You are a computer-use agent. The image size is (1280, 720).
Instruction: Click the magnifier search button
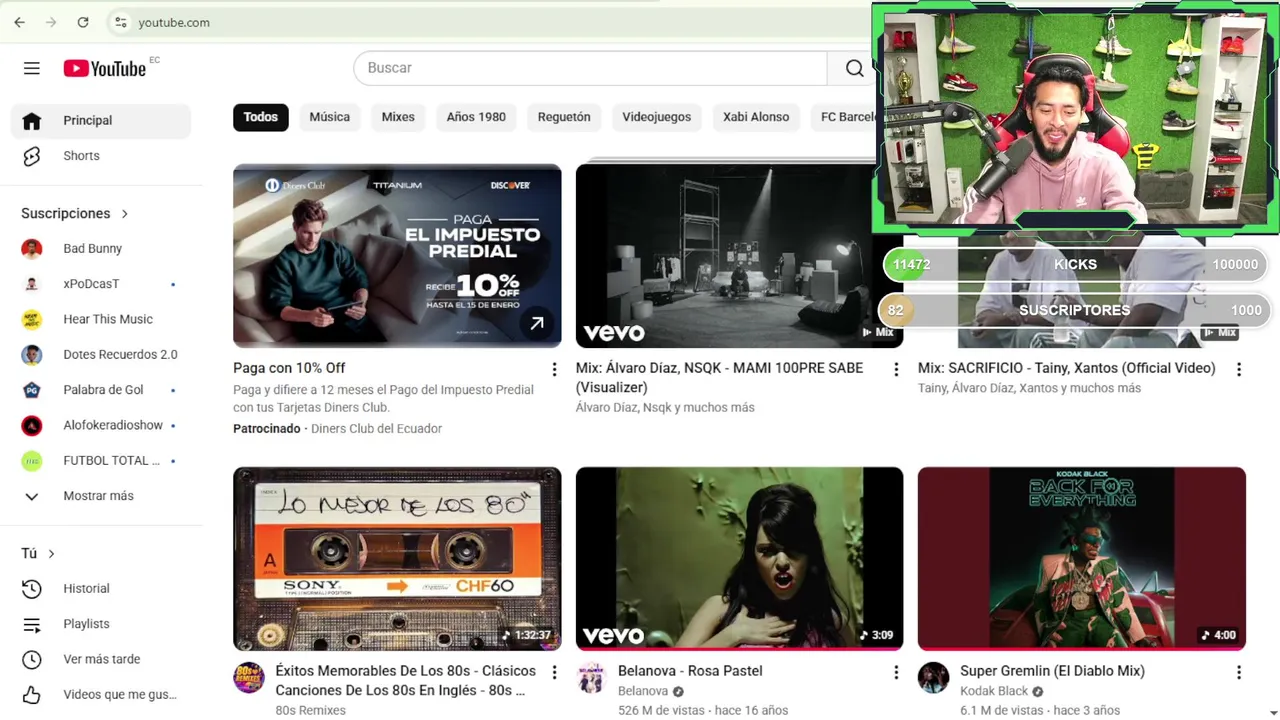click(x=854, y=68)
